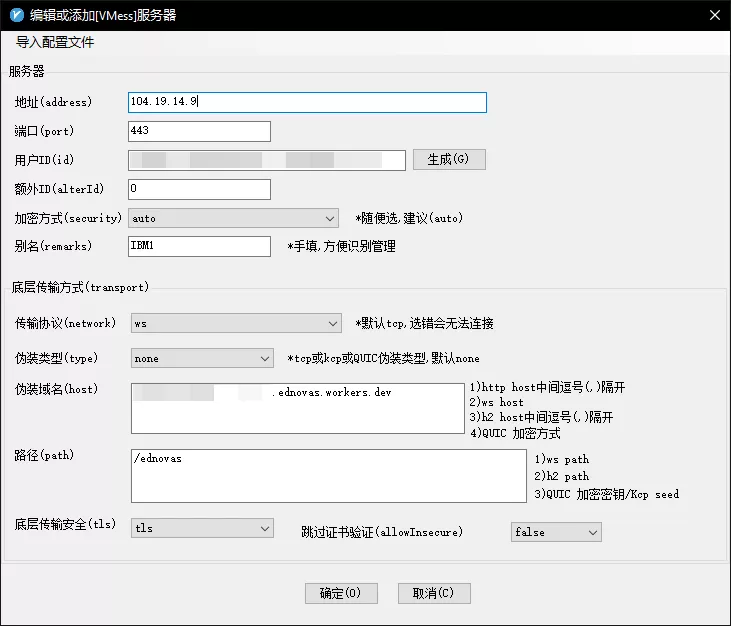Click the 用户ID(id) input field
Screen dimensions: 731x626
[267, 160]
